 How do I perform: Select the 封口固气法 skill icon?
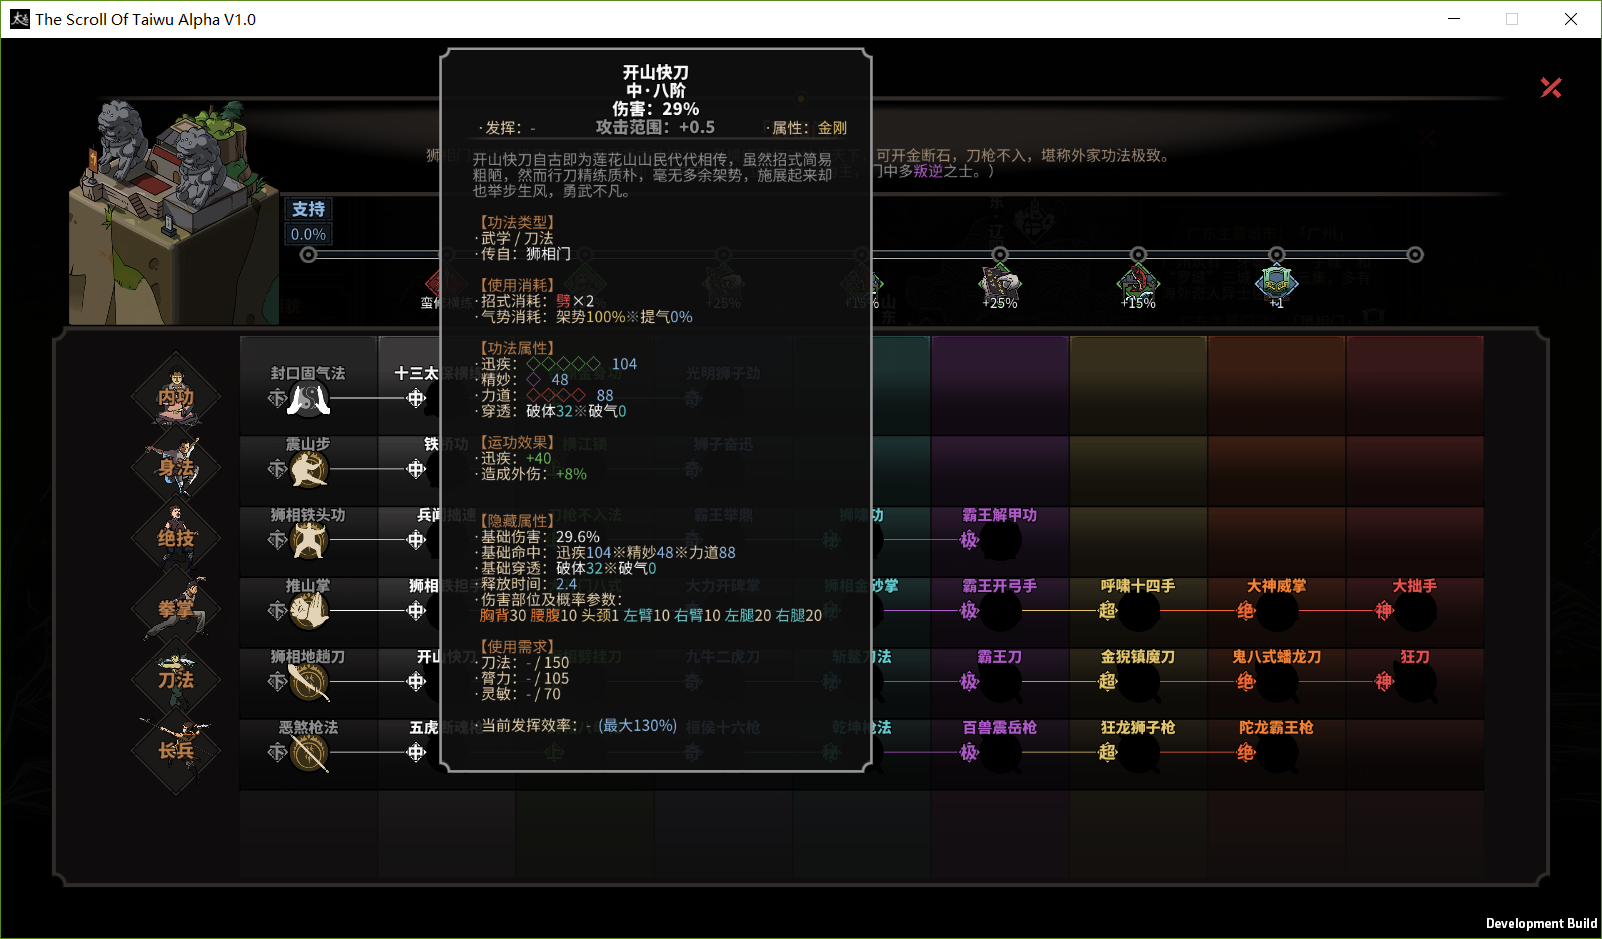click(x=309, y=399)
